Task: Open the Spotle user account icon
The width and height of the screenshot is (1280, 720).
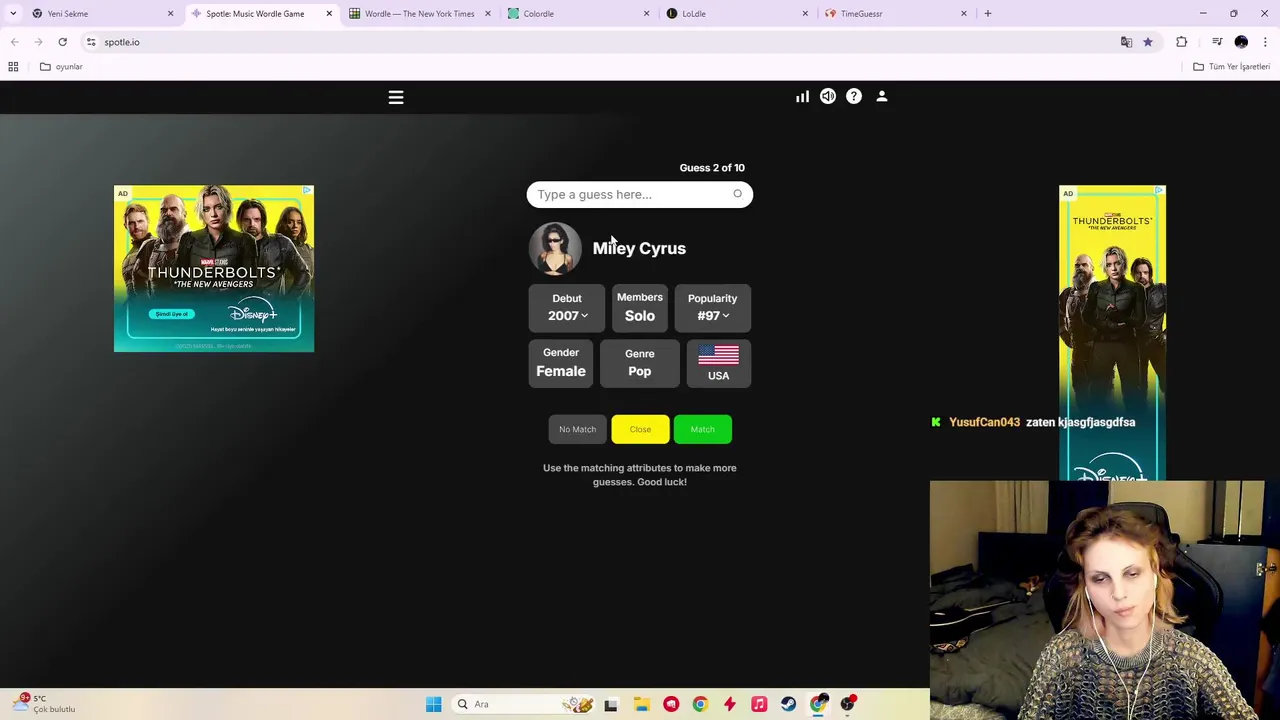Action: (x=882, y=97)
